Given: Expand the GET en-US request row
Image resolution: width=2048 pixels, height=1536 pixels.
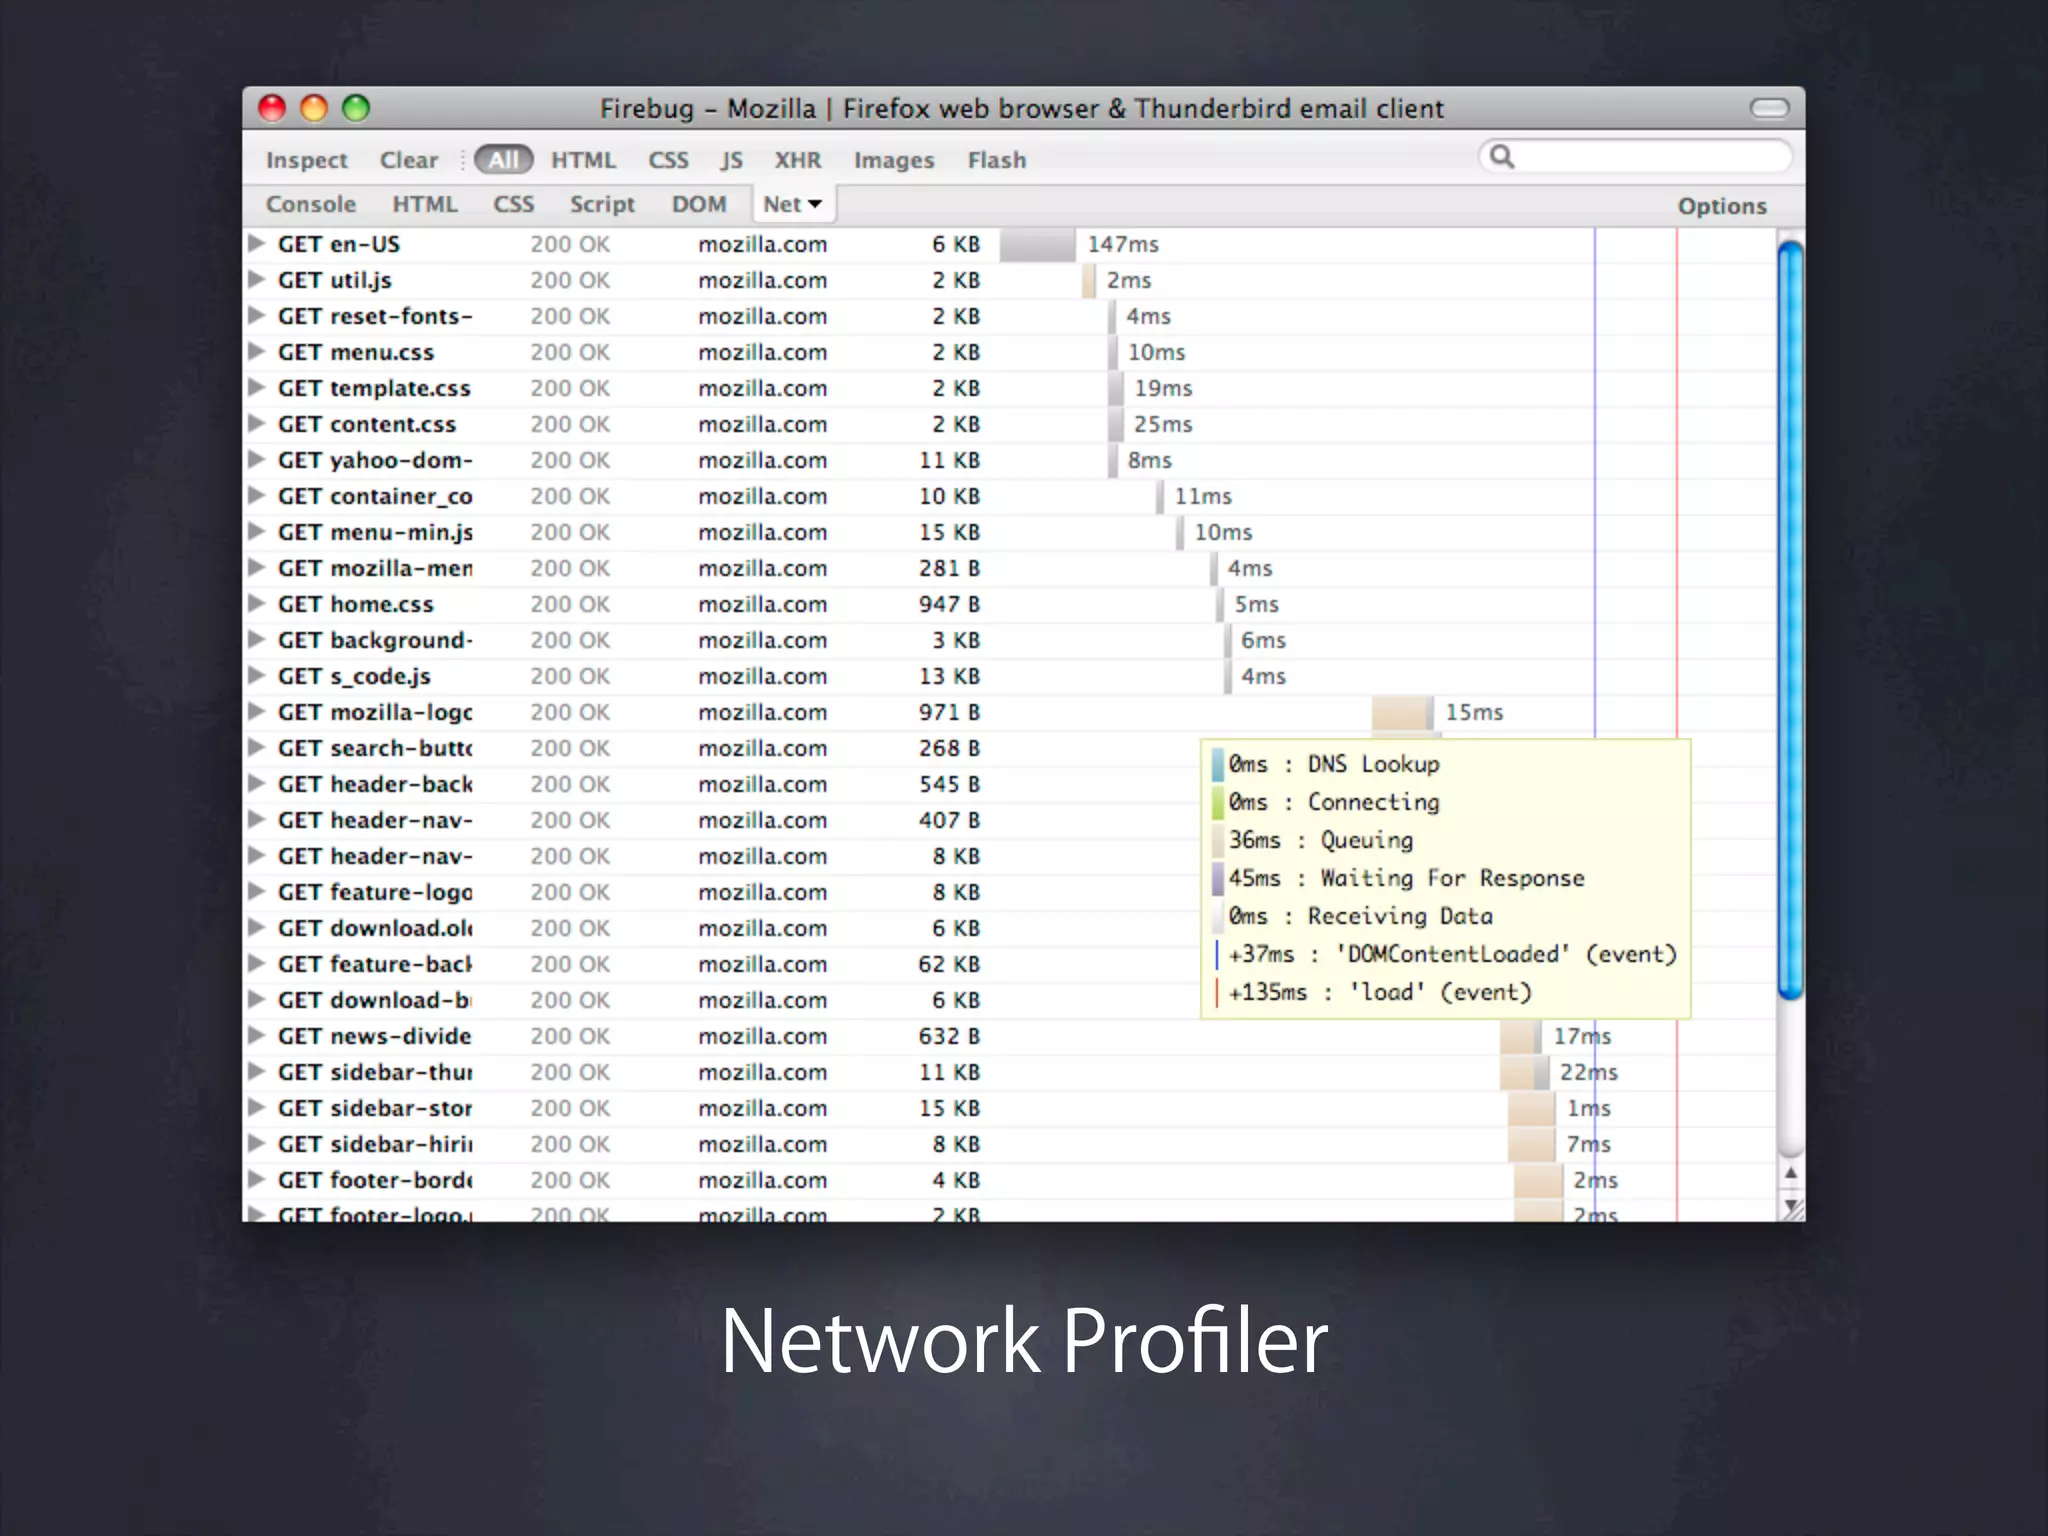Looking at the screenshot, I should click(x=257, y=243).
